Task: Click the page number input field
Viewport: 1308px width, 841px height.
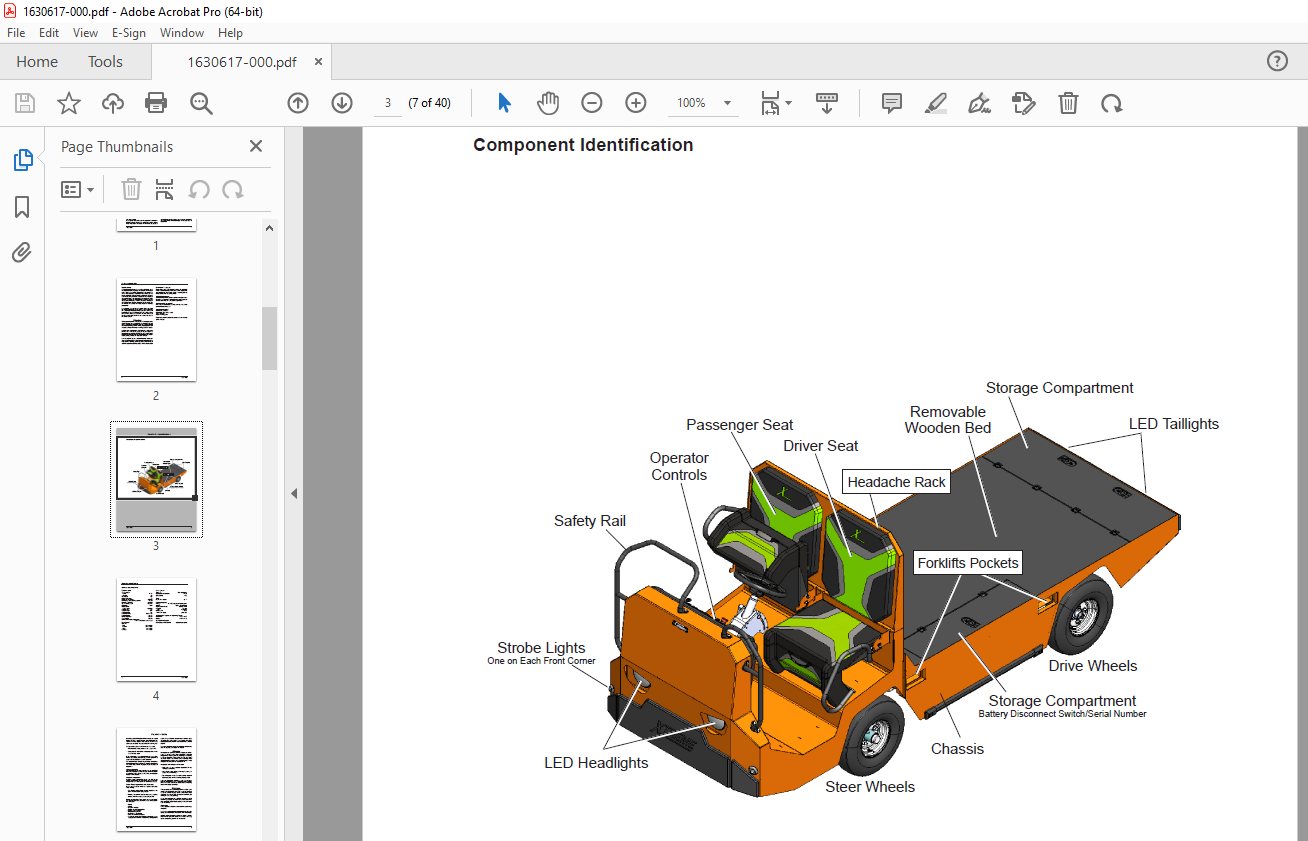Action: pyautogui.click(x=388, y=103)
